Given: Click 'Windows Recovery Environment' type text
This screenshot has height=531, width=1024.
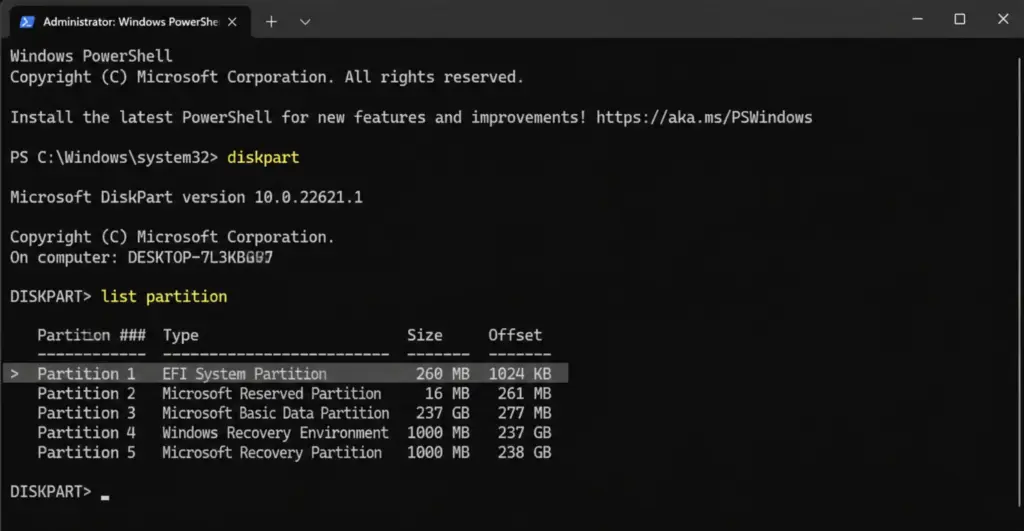Looking at the screenshot, I should pyautogui.click(x=276, y=433).
